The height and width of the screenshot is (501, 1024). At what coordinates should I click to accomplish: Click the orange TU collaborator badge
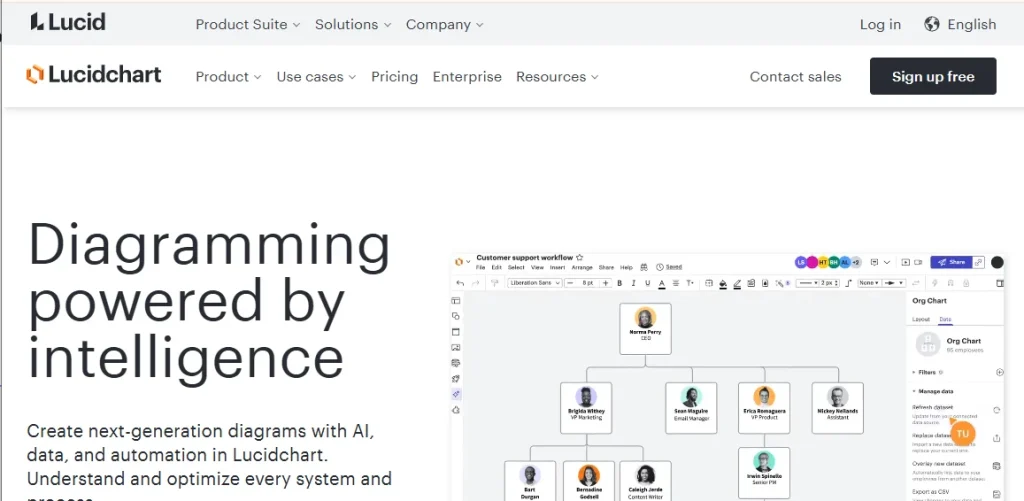click(962, 434)
